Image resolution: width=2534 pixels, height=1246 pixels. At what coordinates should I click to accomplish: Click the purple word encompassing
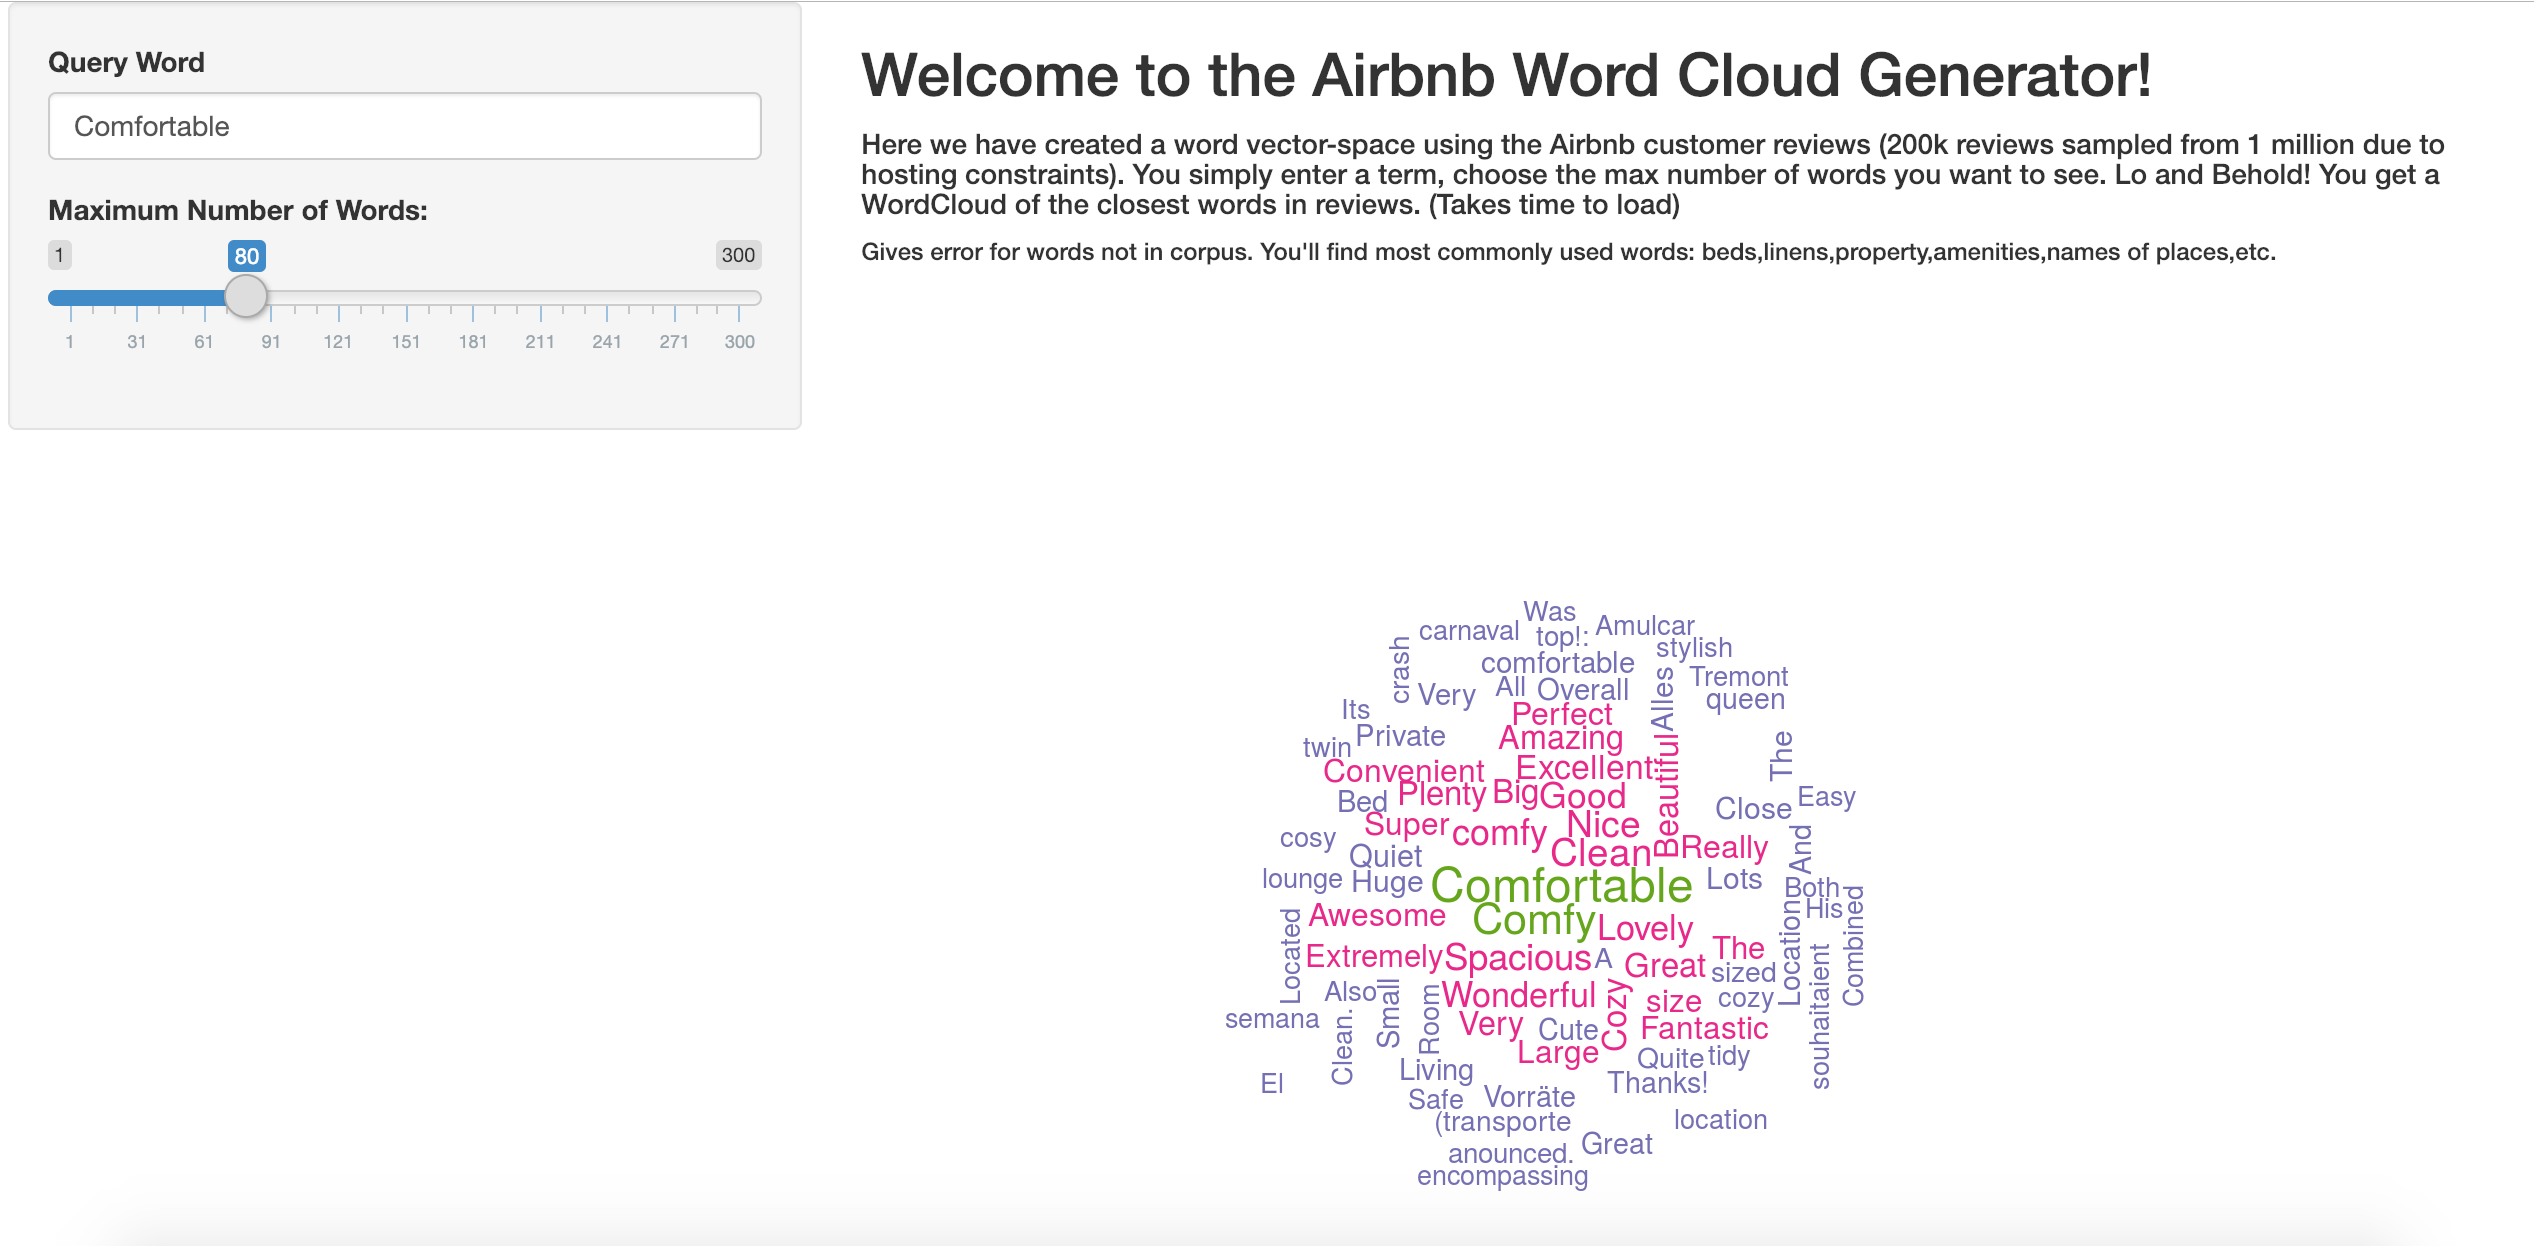pos(1502,1176)
